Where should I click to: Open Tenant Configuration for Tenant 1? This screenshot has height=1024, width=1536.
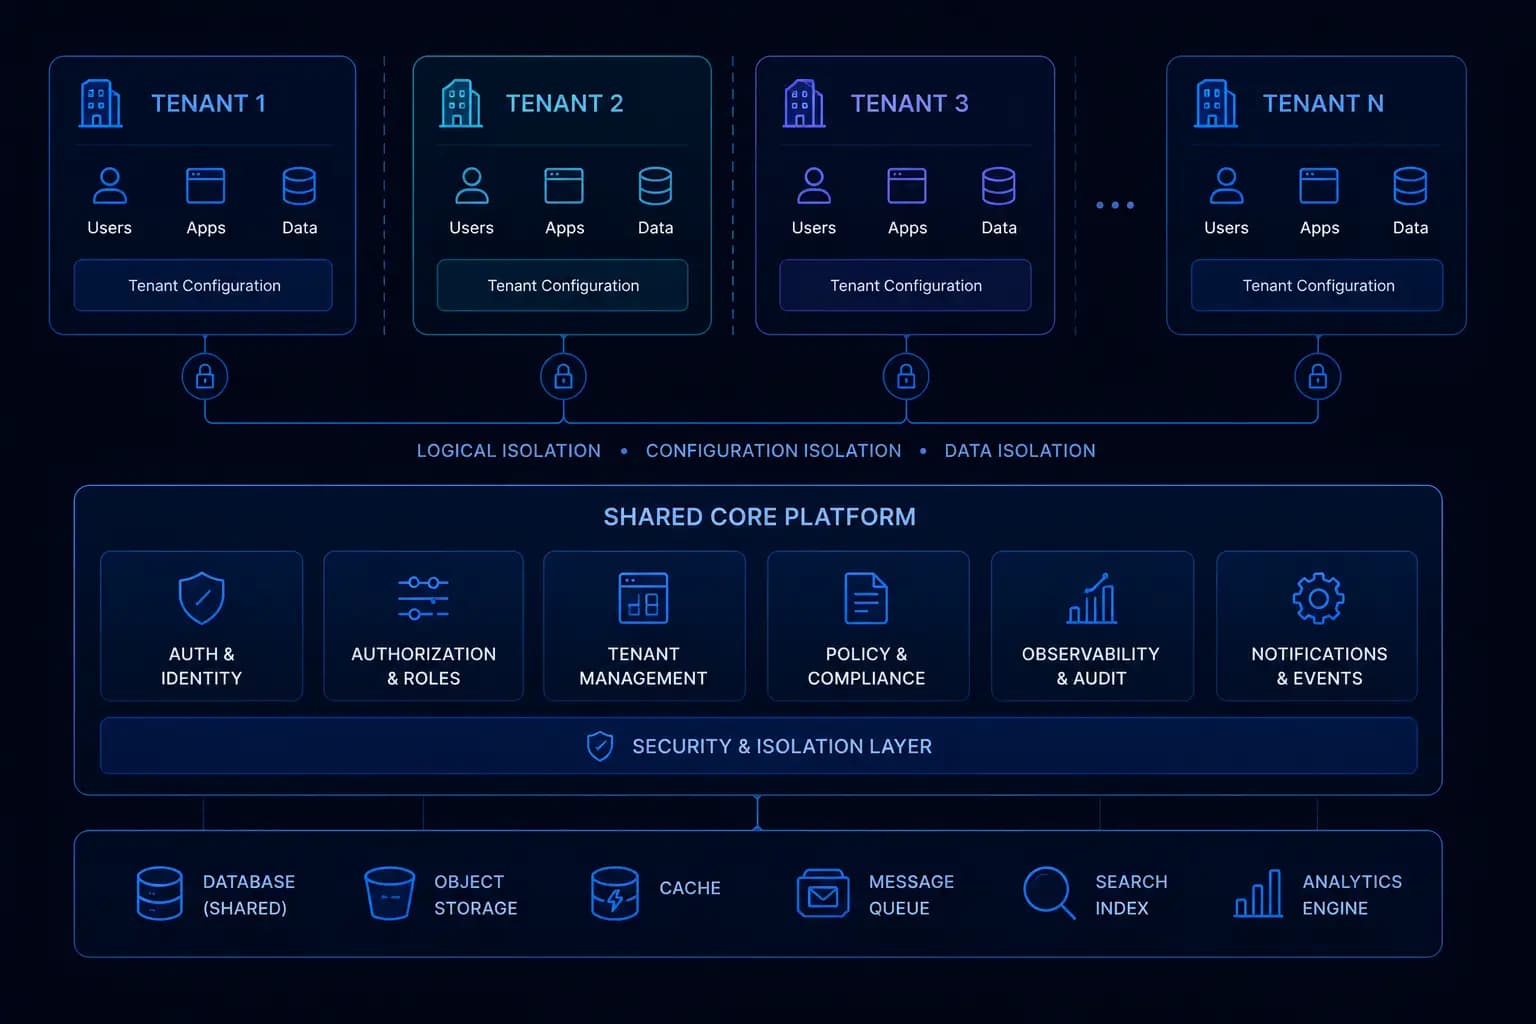203,285
